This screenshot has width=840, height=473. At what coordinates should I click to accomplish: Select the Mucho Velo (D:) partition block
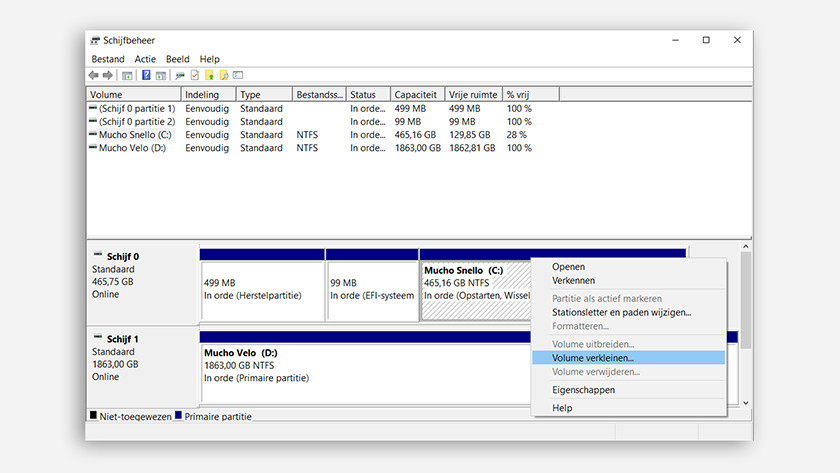365,373
